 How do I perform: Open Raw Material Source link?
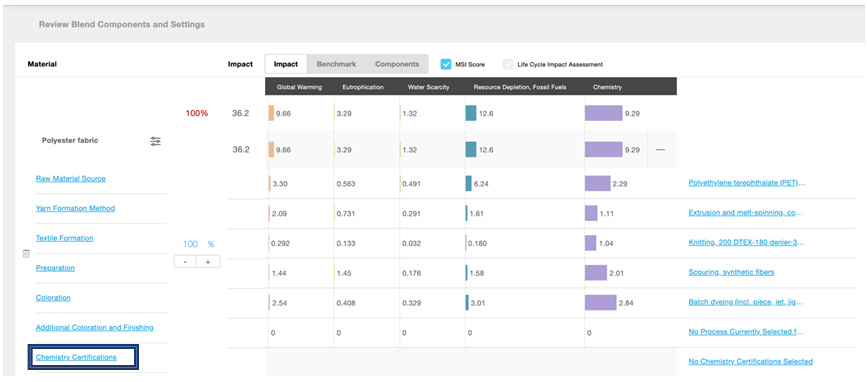pos(71,179)
